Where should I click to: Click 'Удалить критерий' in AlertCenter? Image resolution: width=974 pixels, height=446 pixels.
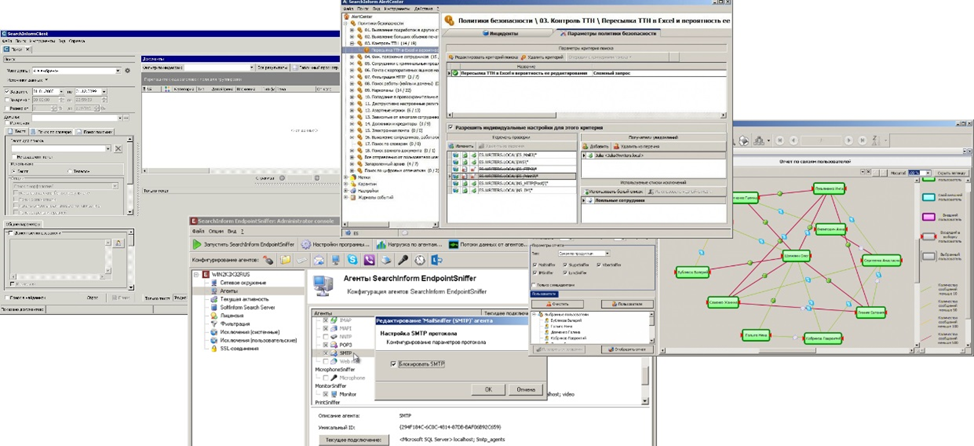click(542, 57)
